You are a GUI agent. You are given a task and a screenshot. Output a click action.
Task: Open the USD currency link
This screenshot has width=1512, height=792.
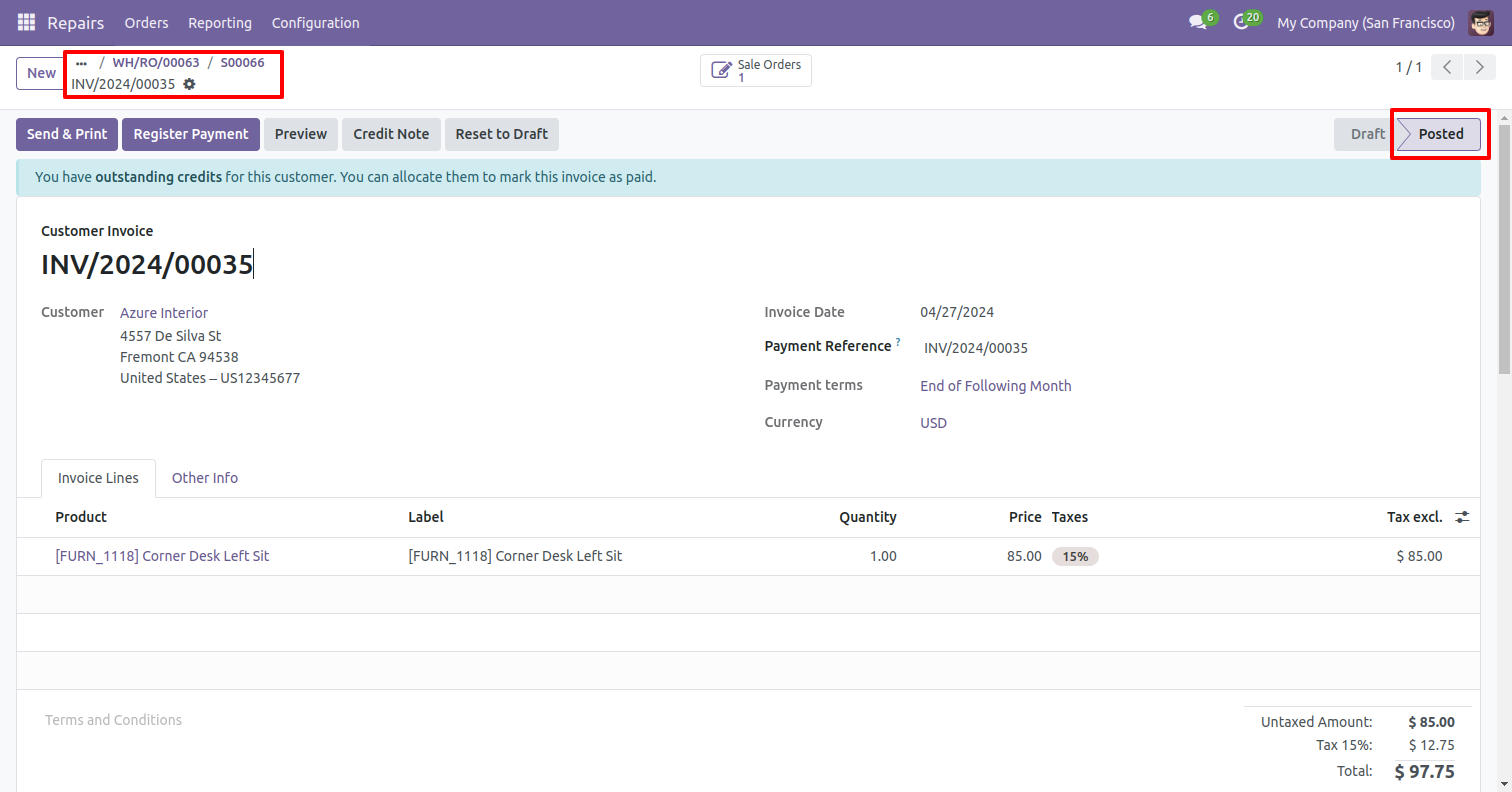(x=934, y=423)
